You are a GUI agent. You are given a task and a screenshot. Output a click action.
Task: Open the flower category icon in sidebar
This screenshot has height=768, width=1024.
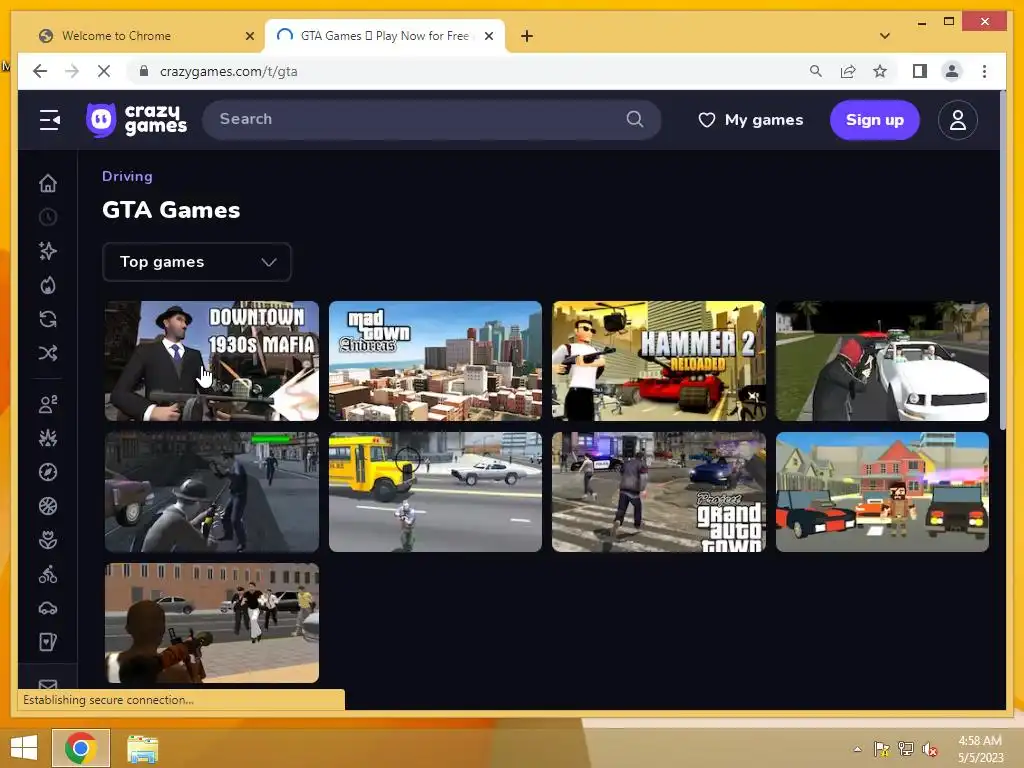(48, 540)
